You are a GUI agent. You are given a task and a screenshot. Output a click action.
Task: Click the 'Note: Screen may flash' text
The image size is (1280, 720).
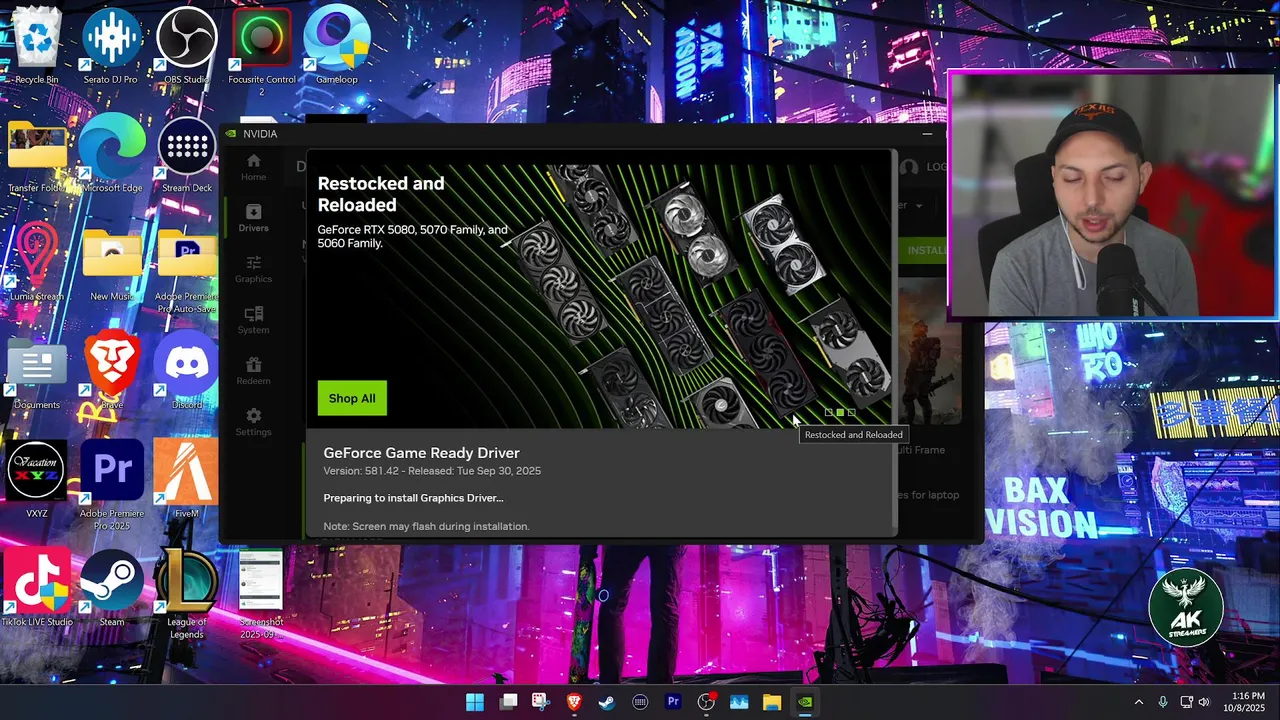(x=426, y=526)
